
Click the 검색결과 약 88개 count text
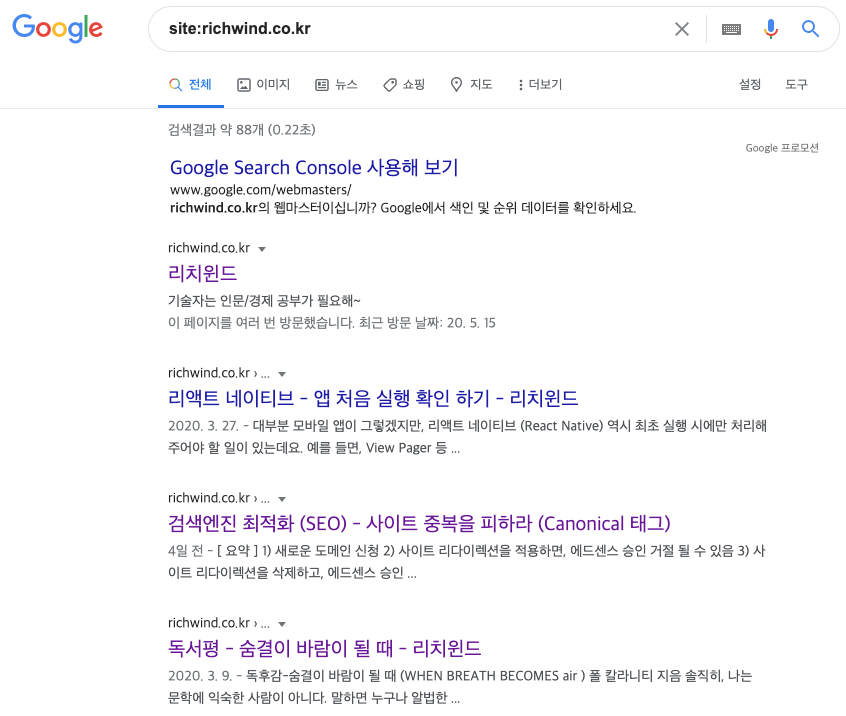[242, 129]
